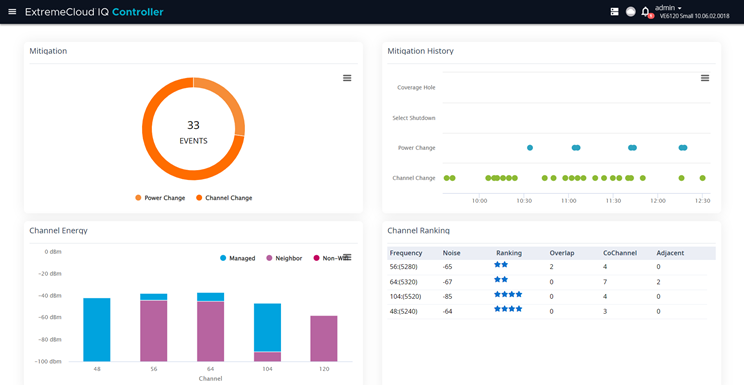Open the main hamburger navigation menu
Screen dimensions: 744x385
[12, 12]
